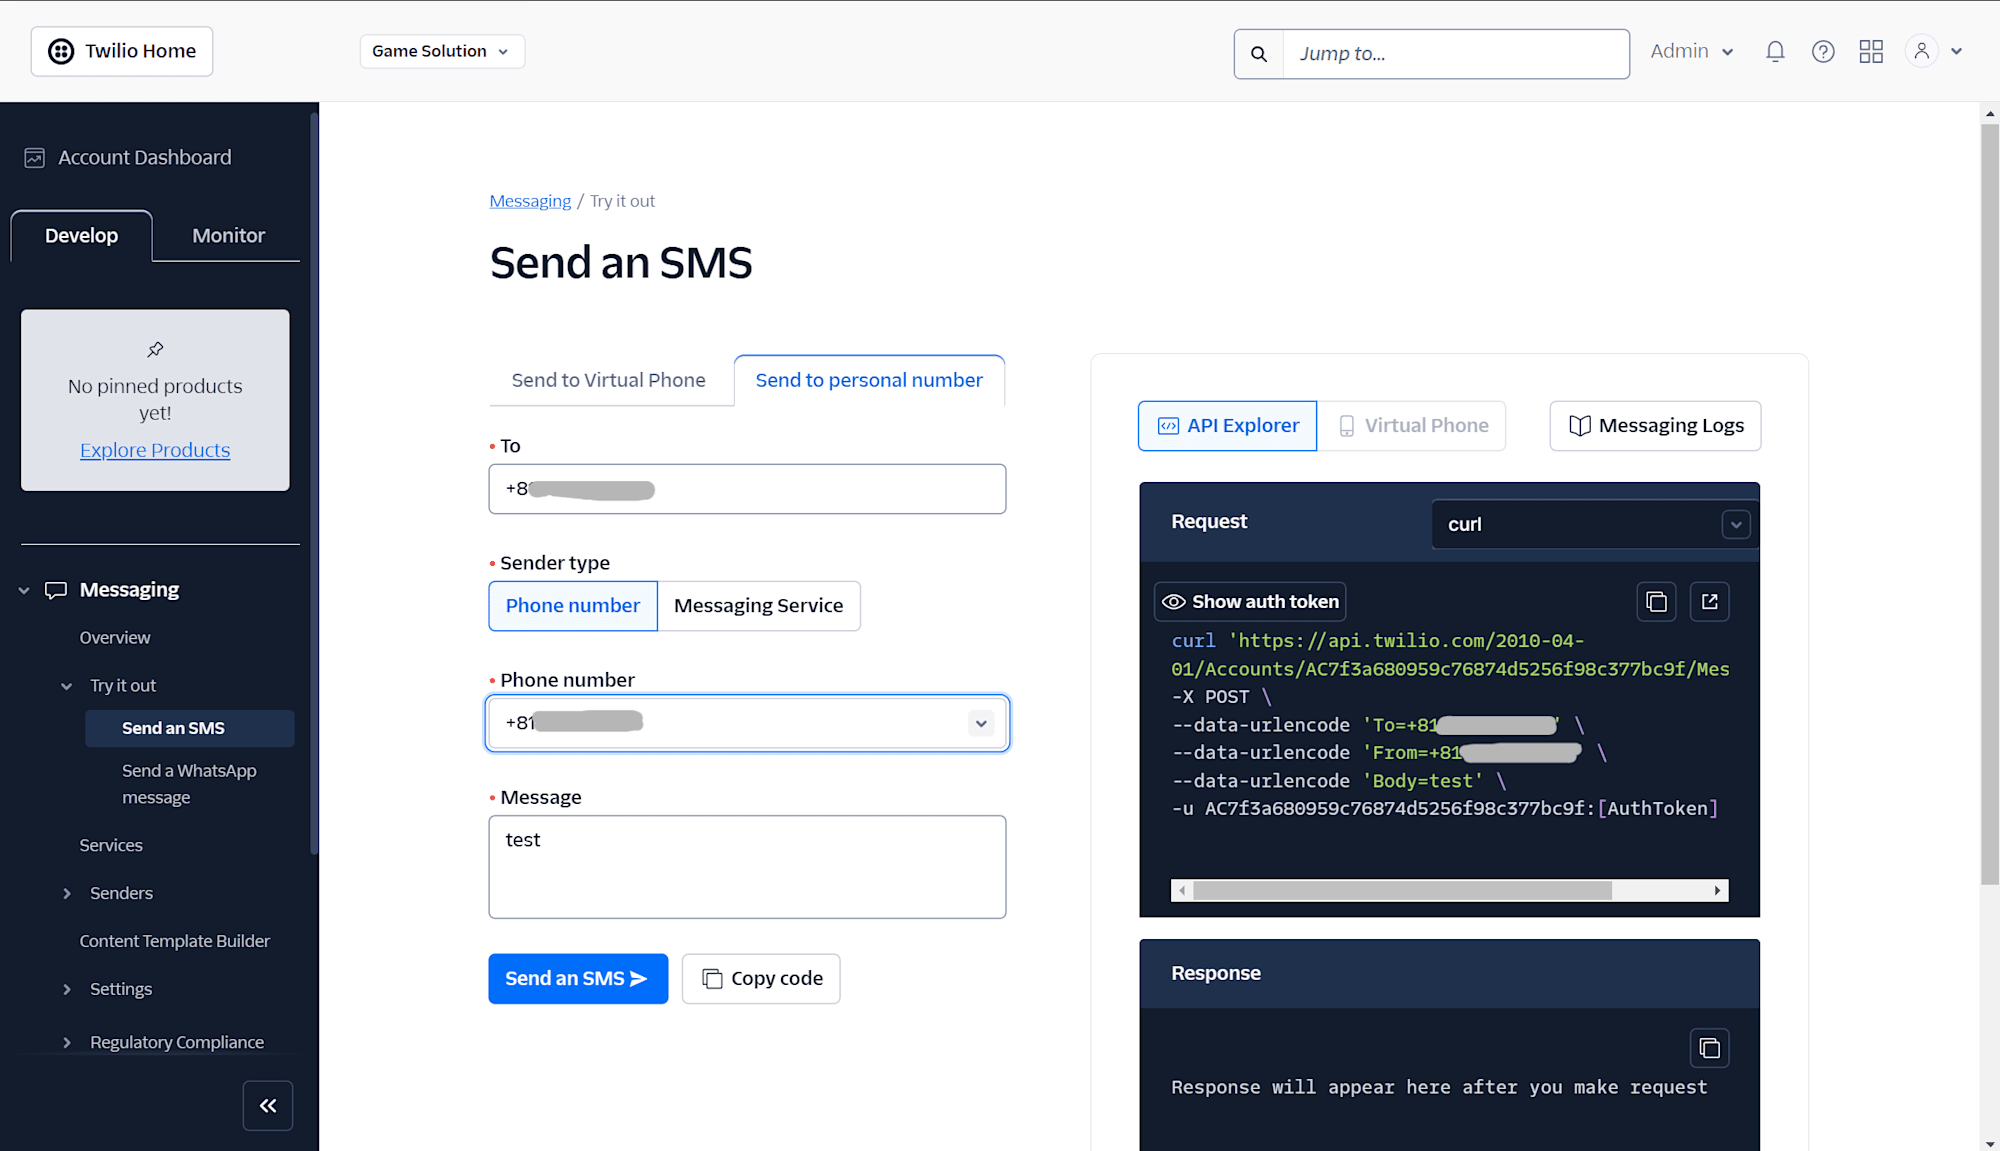Click the page vertical scrollbar
This screenshot has height=1151, width=2000.
coord(1989,503)
